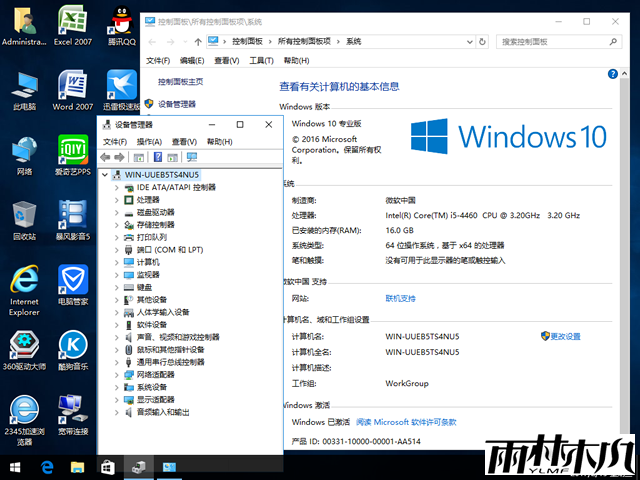Launch the Word 2007 desktop shortcut
640x480 pixels.
tap(72, 86)
